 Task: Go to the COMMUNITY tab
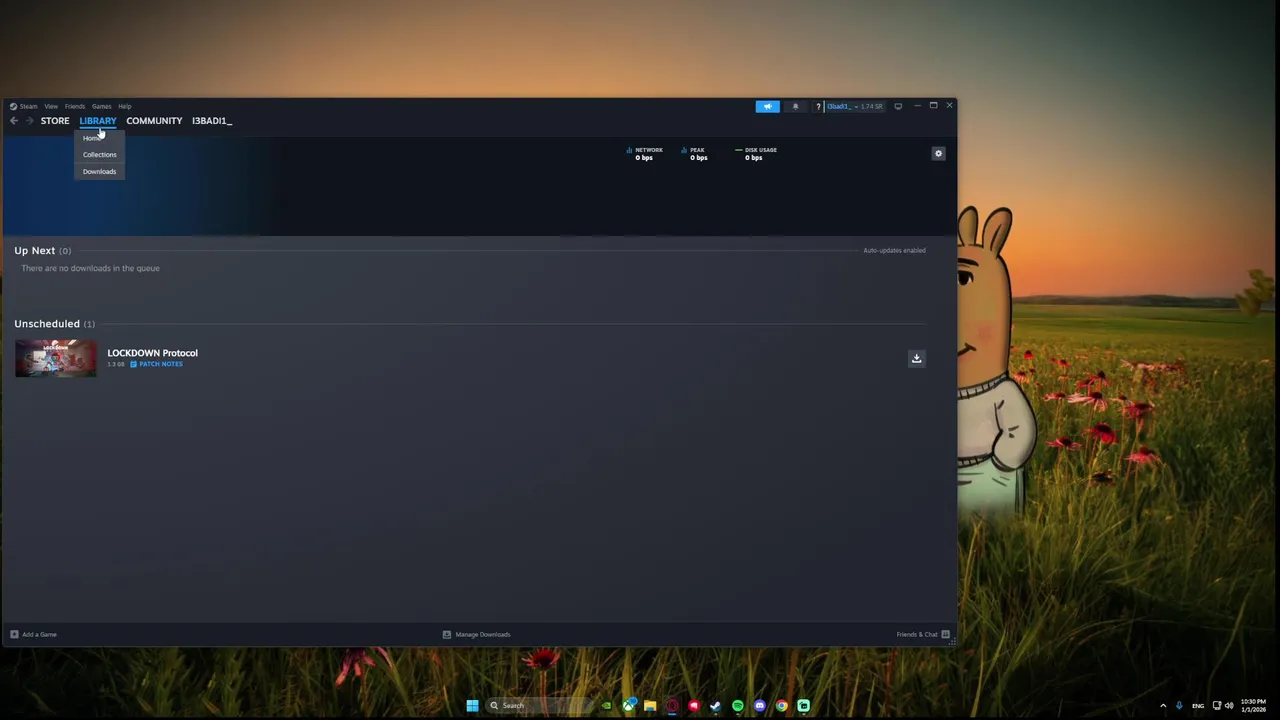pyautogui.click(x=154, y=121)
